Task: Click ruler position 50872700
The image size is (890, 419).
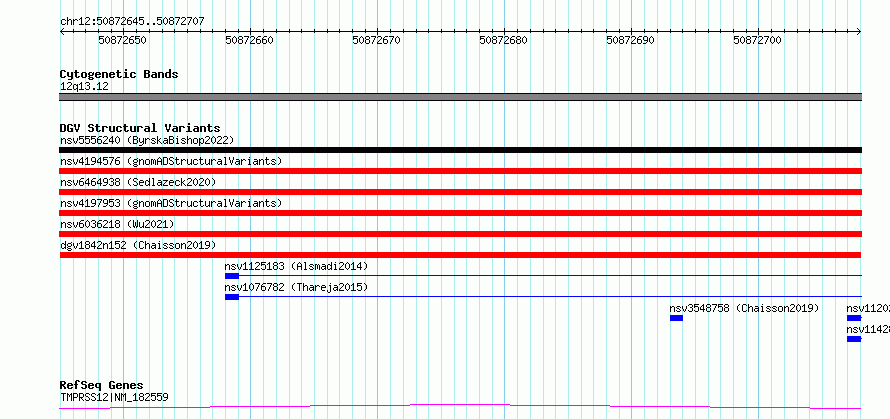Action: [x=758, y=40]
